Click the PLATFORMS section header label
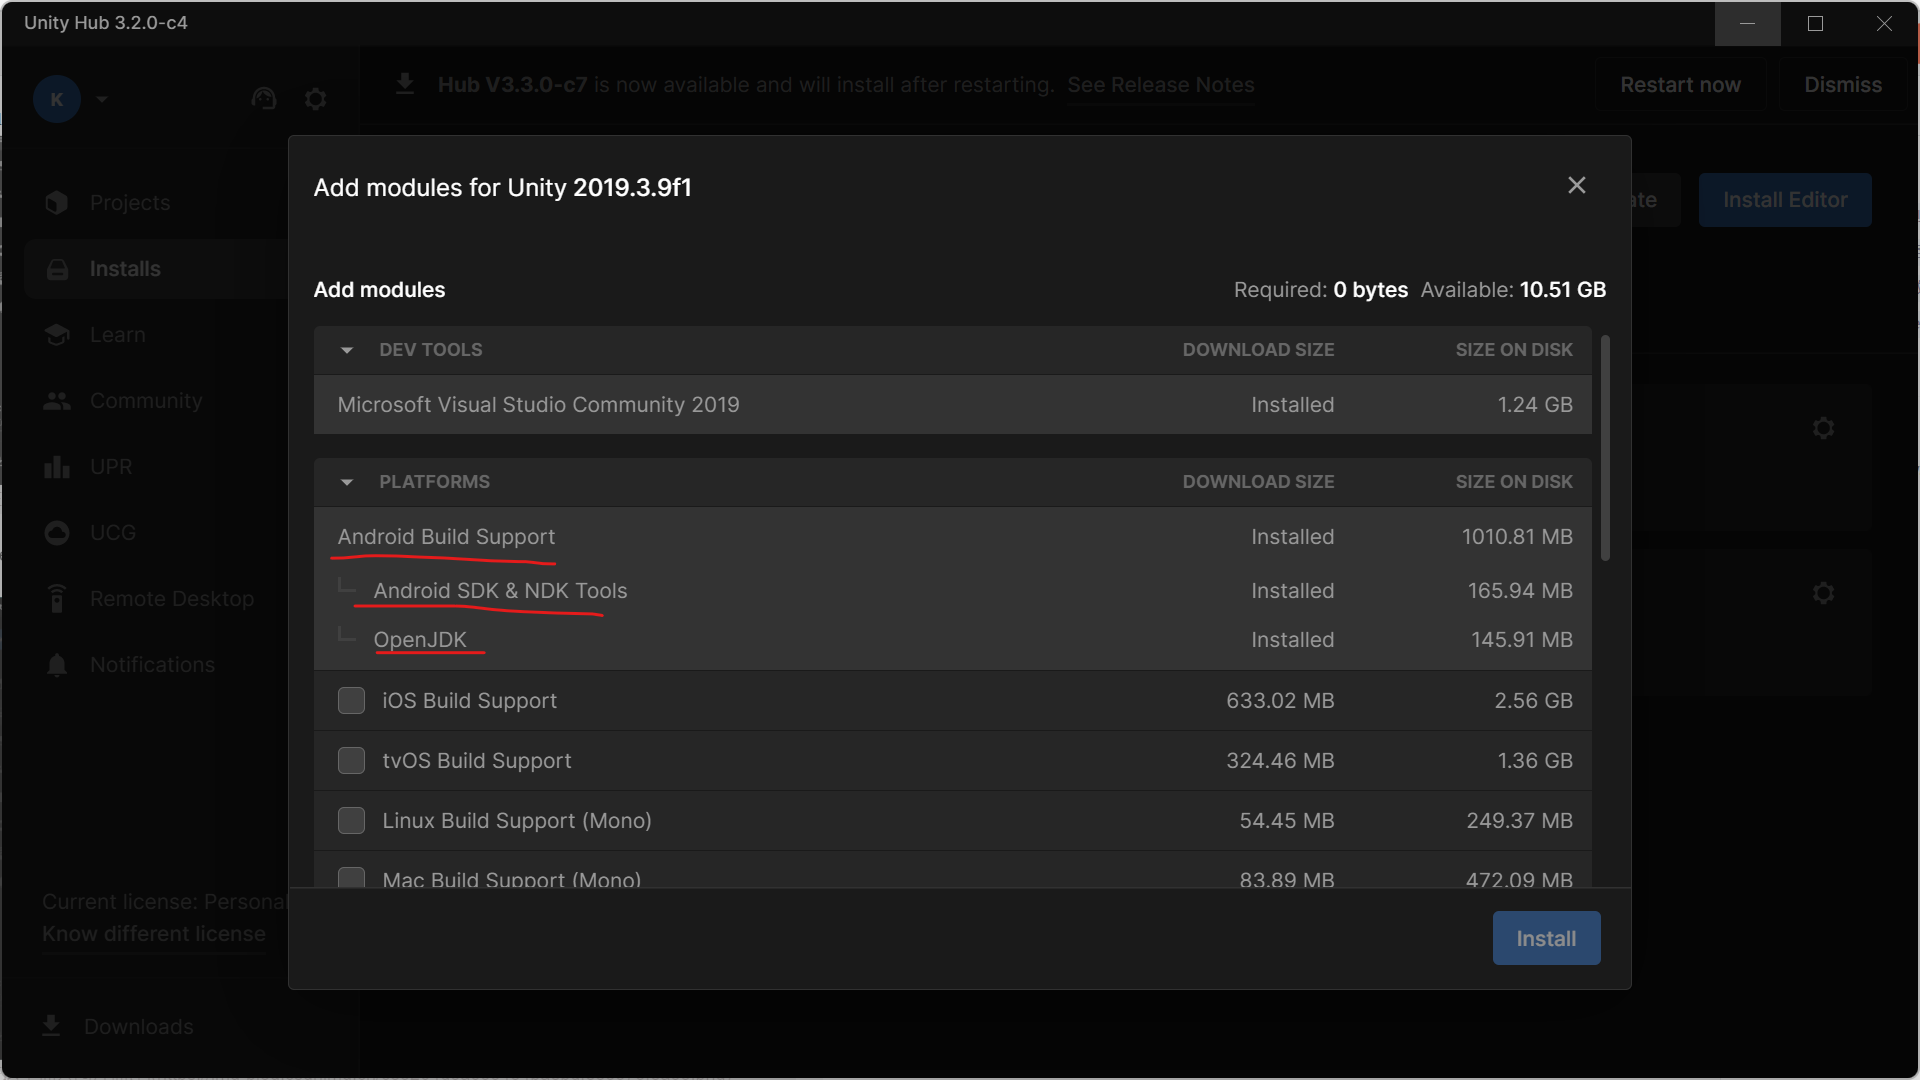This screenshot has width=1920, height=1080. coord(434,482)
